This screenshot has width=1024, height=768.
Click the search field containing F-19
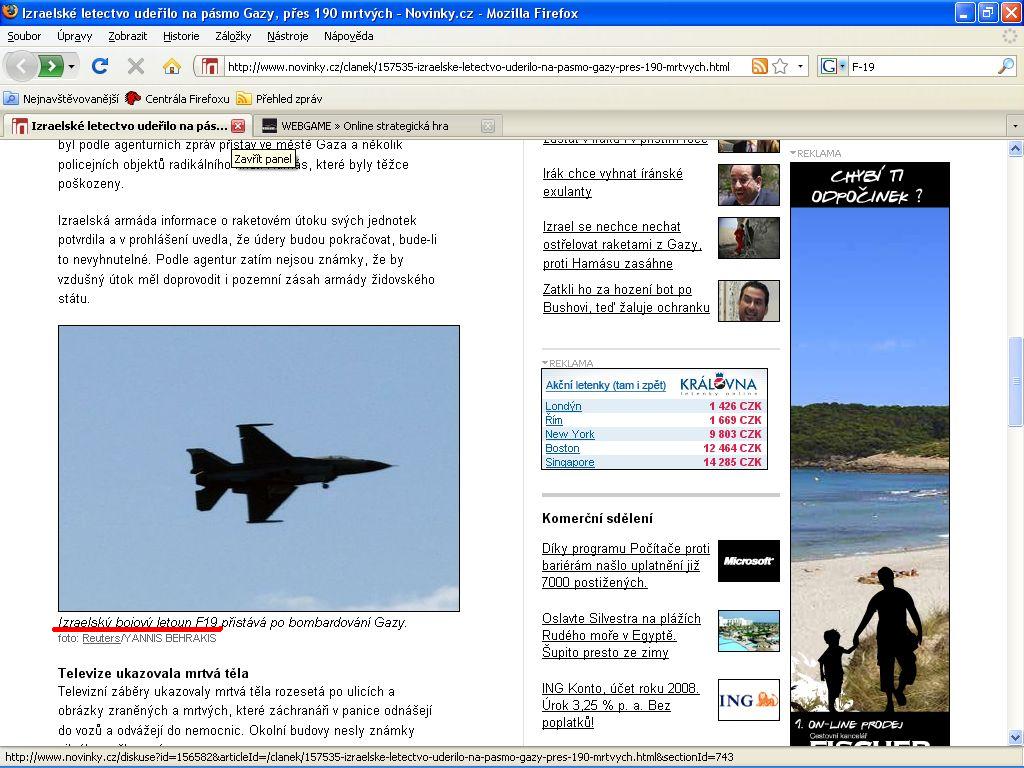click(x=923, y=66)
